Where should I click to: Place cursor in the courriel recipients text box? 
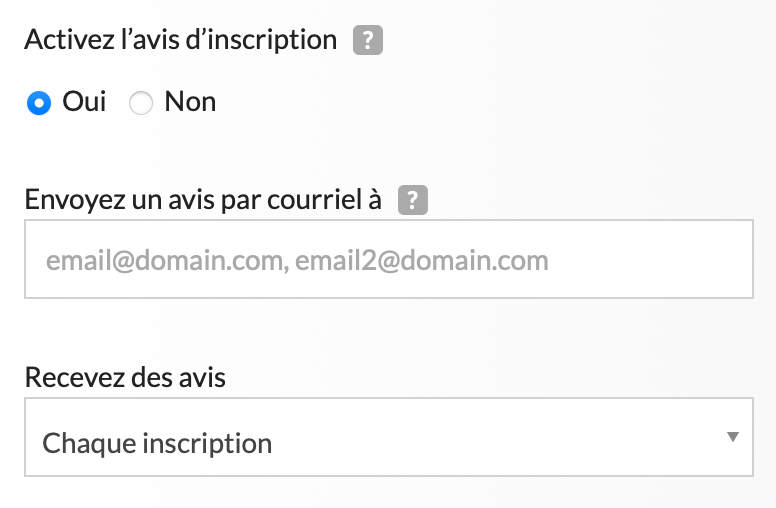[388, 260]
